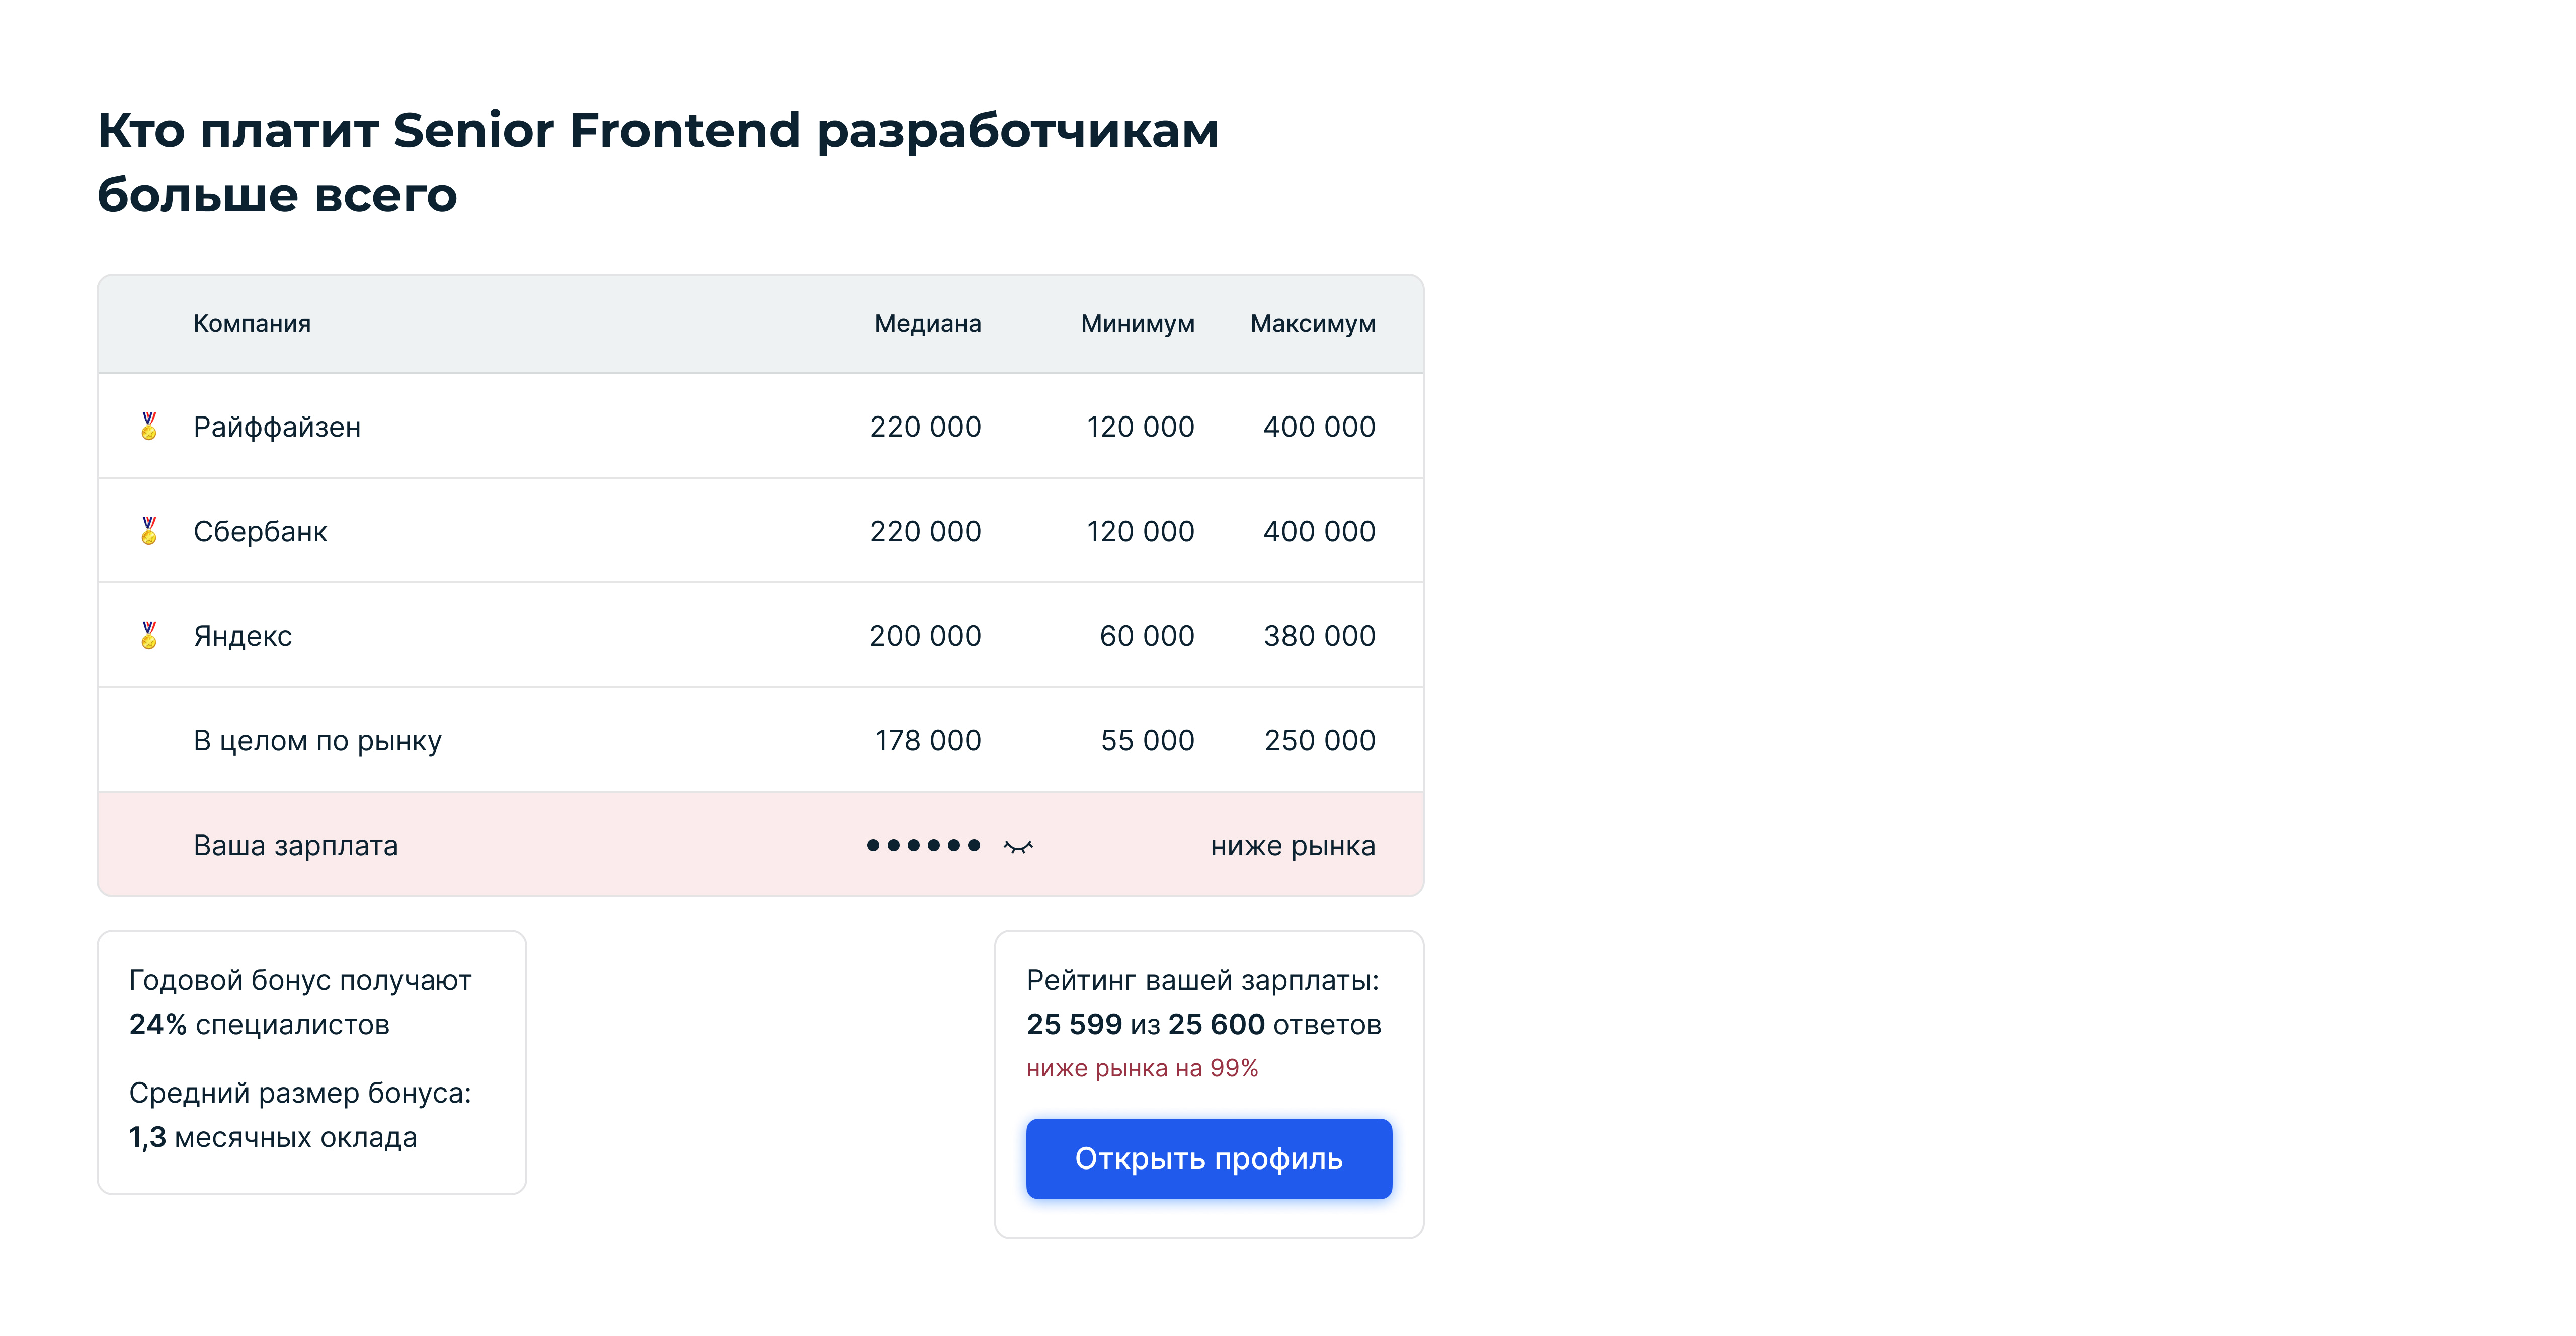Screen dimensions: 2576x1336
Task: Select the Яндекс company name
Action: [x=242, y=636]
